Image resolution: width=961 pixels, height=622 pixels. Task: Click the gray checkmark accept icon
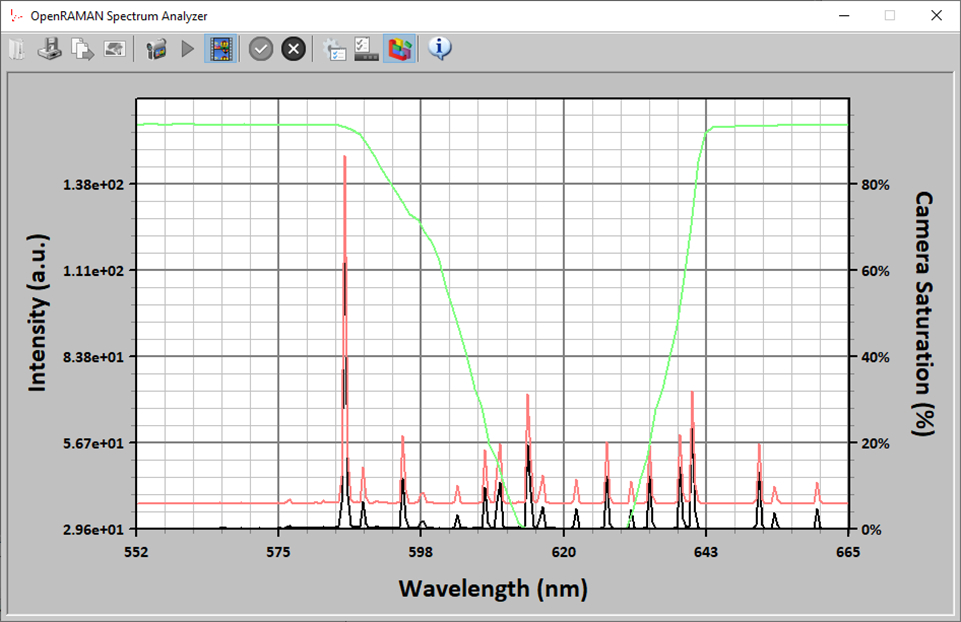tap(261, 49)
